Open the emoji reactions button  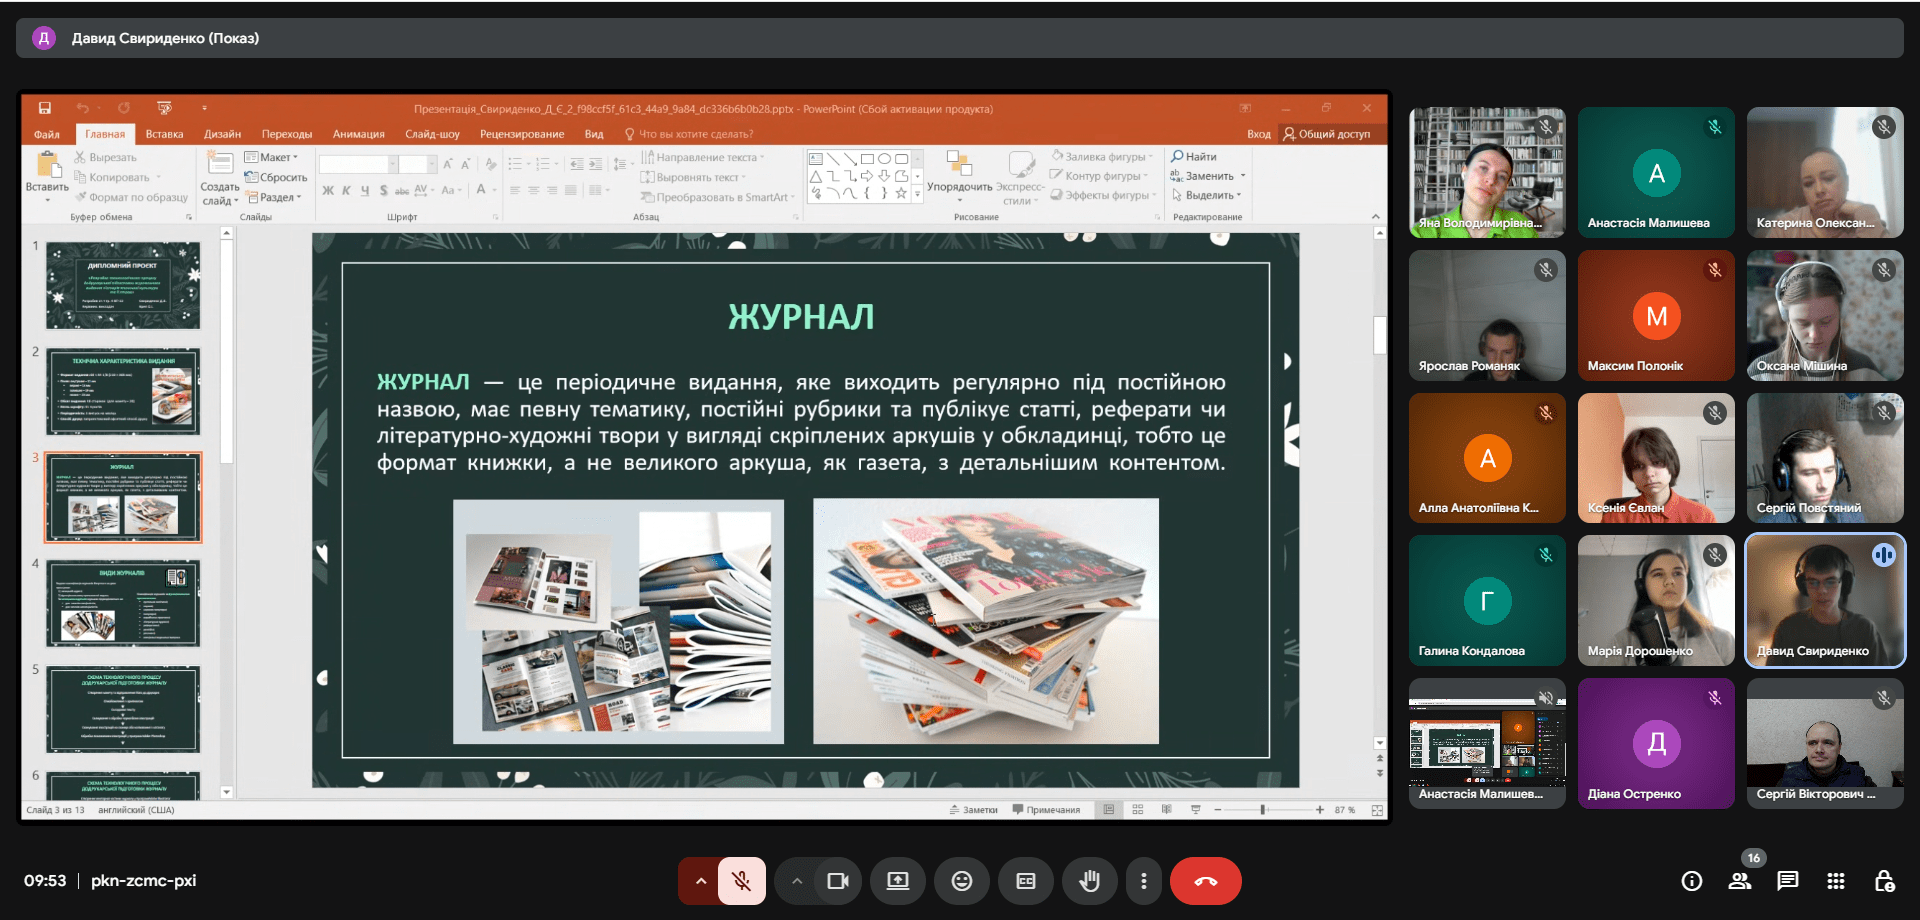point(961,881)
